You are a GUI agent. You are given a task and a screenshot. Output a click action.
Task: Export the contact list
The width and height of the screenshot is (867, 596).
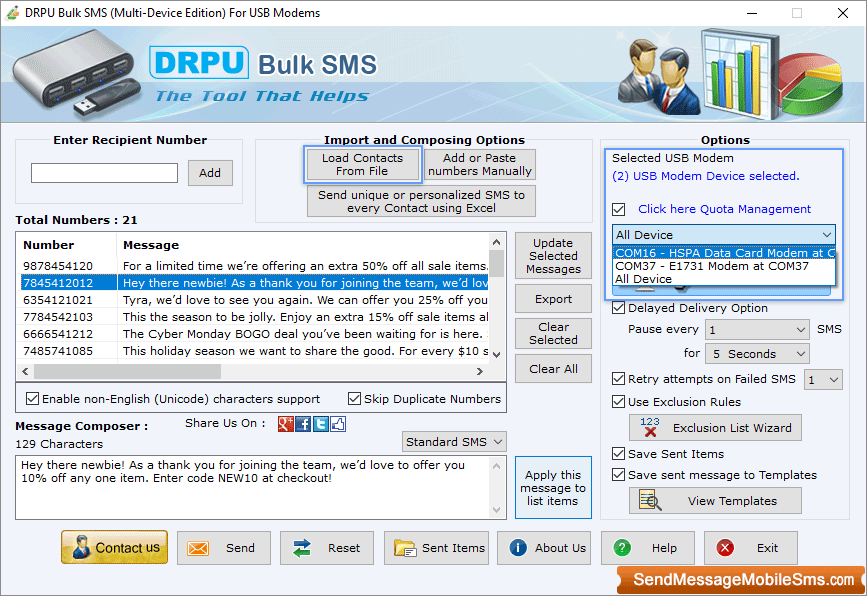[x=553, y=299]
